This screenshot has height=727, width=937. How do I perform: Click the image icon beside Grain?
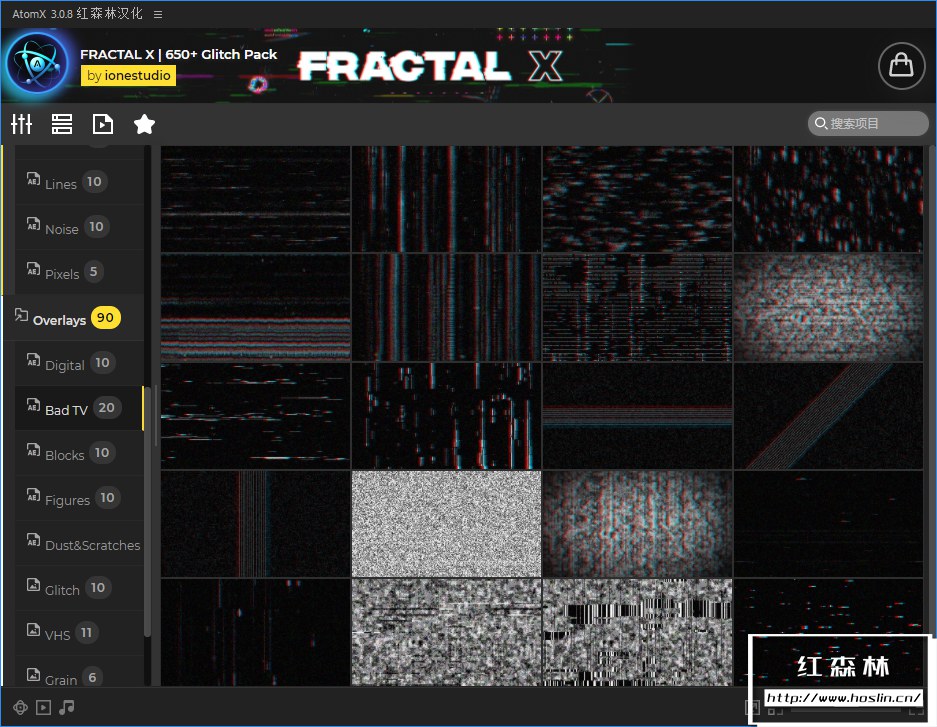(x=33, y=674)
